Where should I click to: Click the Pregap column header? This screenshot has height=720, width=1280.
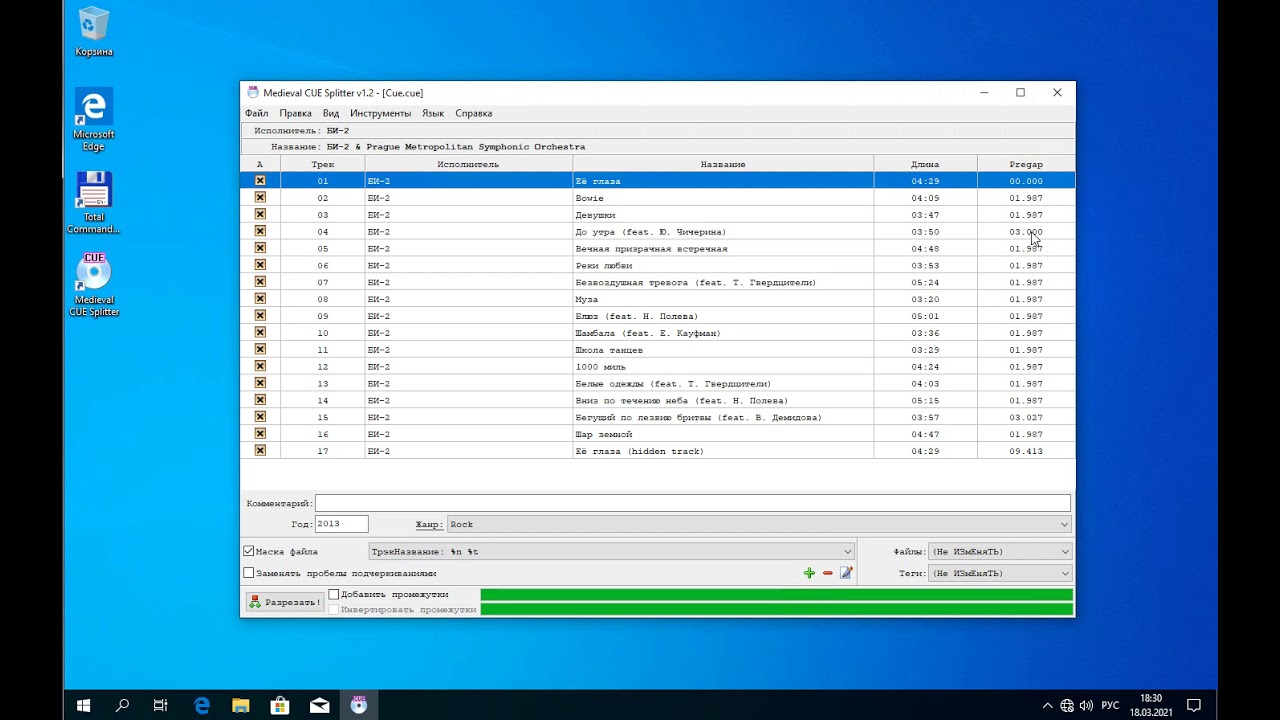point(1026,164)
